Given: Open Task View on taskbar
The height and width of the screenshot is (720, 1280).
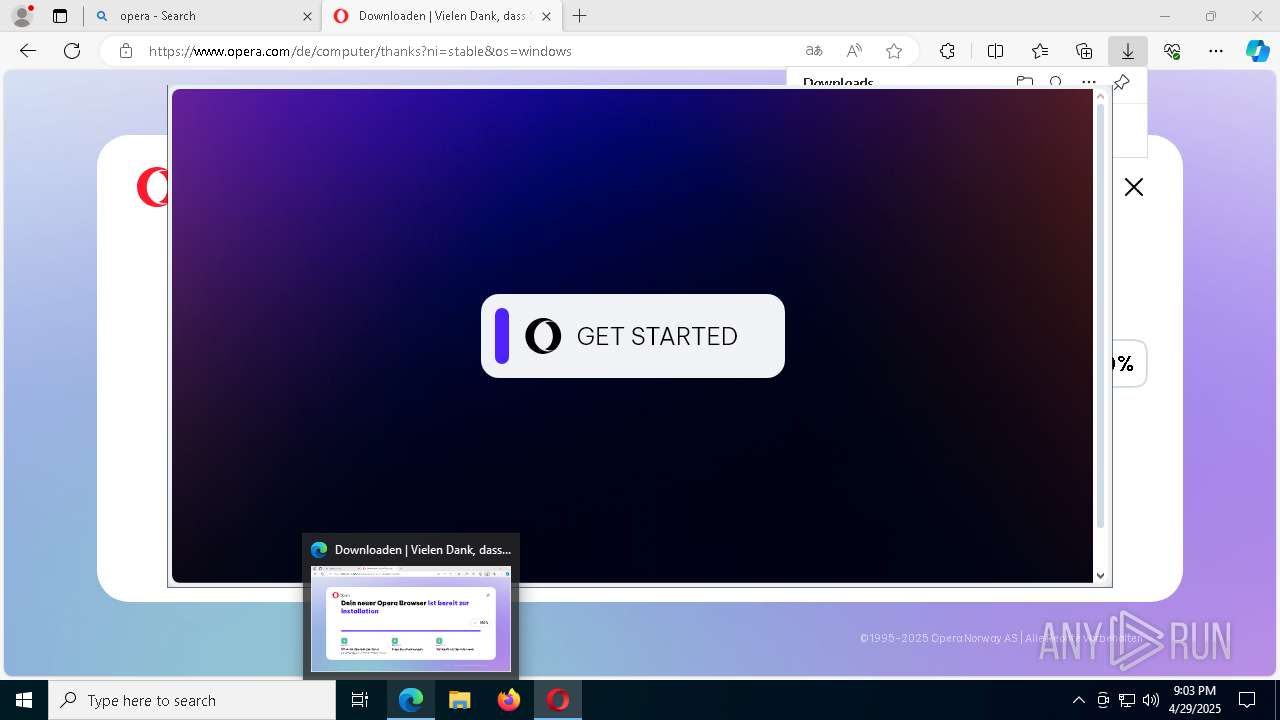Looking at the screenshot, I should [360, 700].
